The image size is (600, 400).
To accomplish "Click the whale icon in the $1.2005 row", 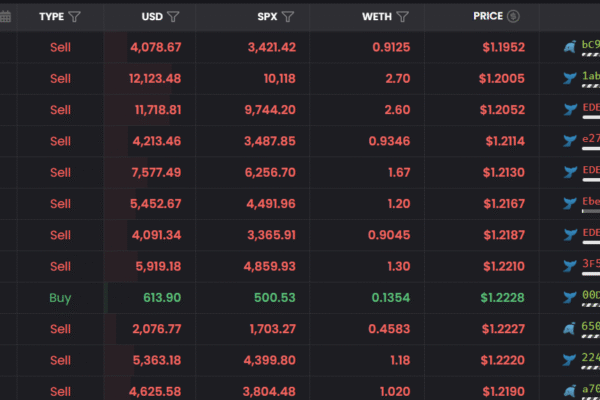I will pyautogui.click(x=570, y=77).
